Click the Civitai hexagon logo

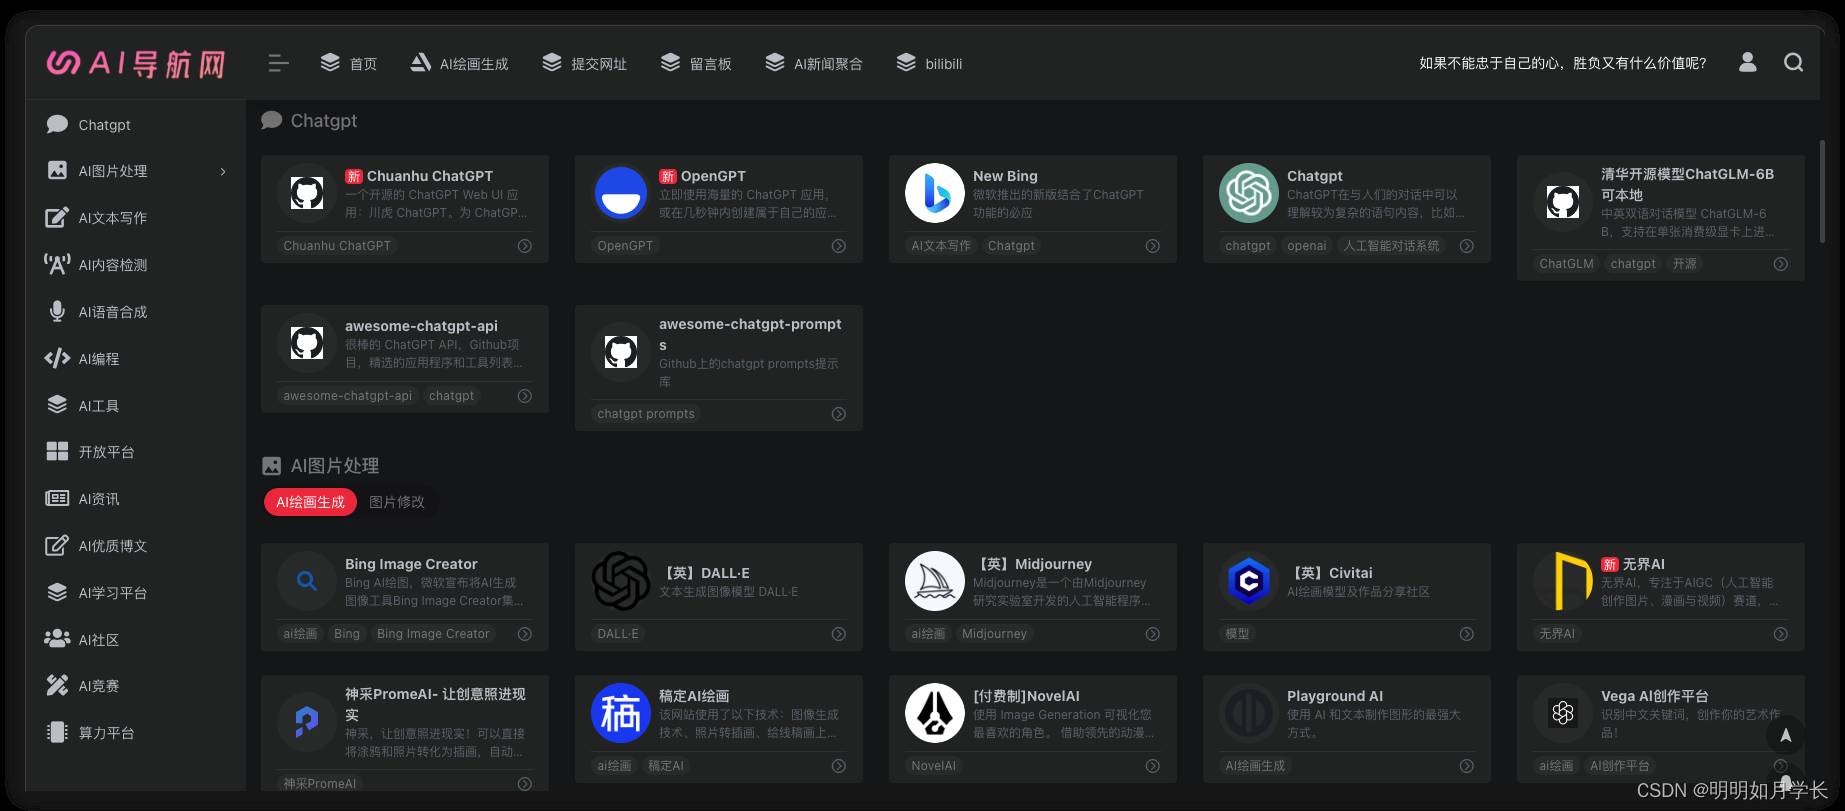(x=1249, y=581)
